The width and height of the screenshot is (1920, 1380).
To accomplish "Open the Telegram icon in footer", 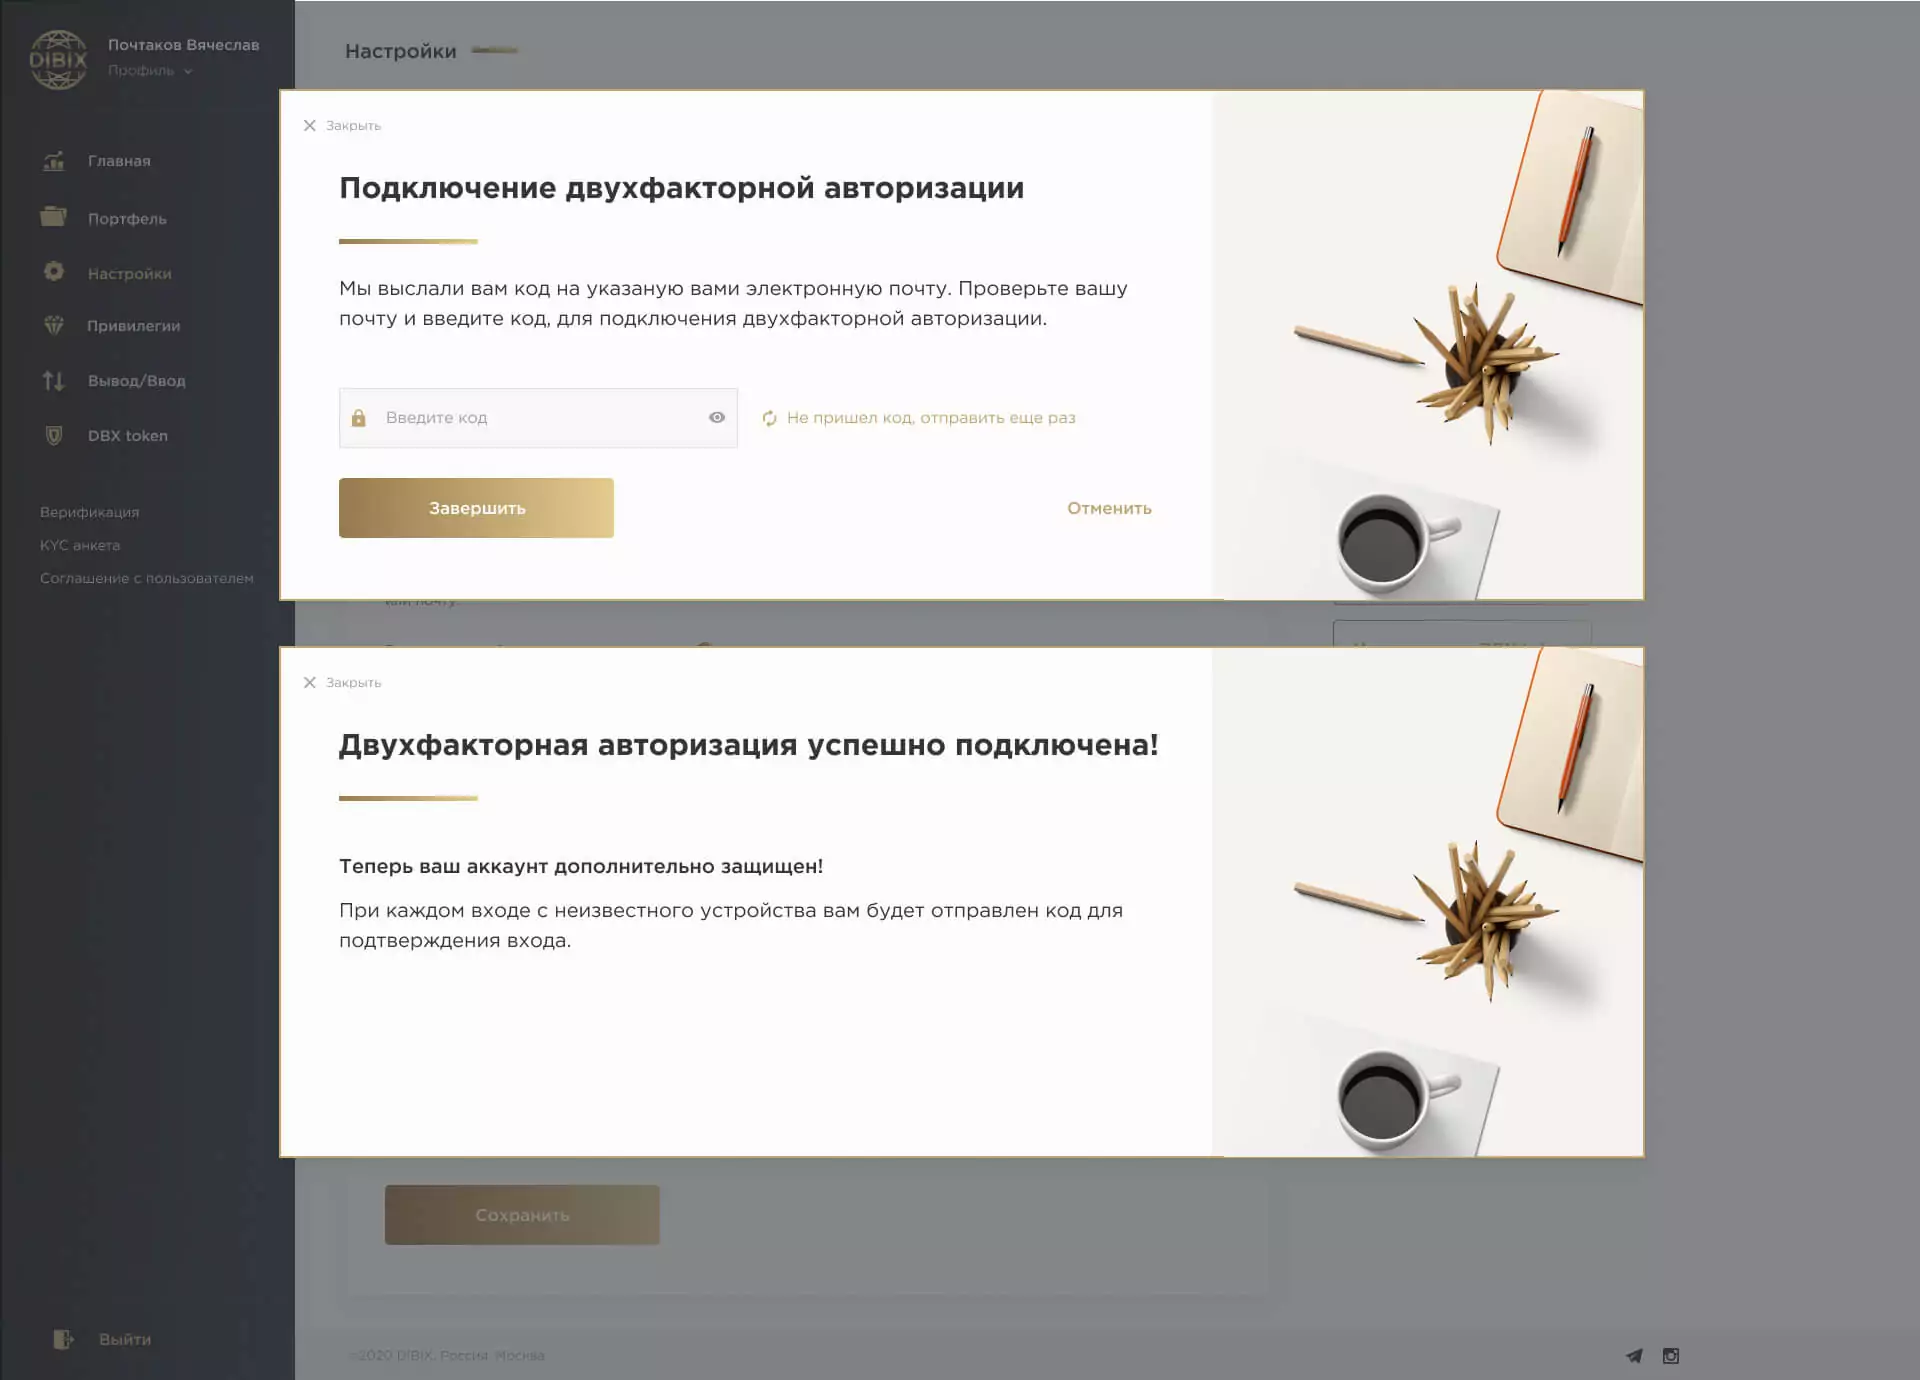I will (1634, 1356).
